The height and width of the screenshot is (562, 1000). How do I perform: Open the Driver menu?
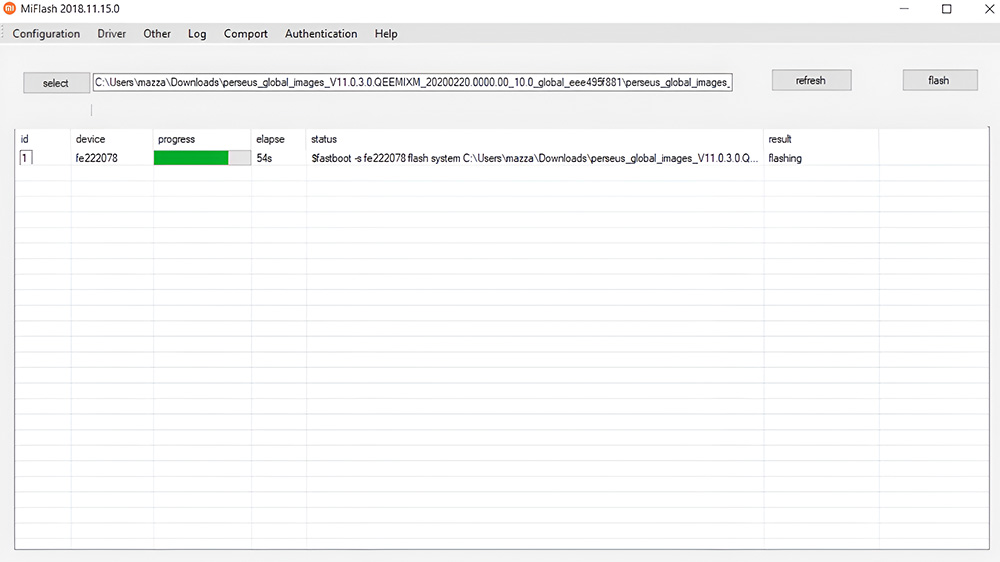(x=112, y=34)
